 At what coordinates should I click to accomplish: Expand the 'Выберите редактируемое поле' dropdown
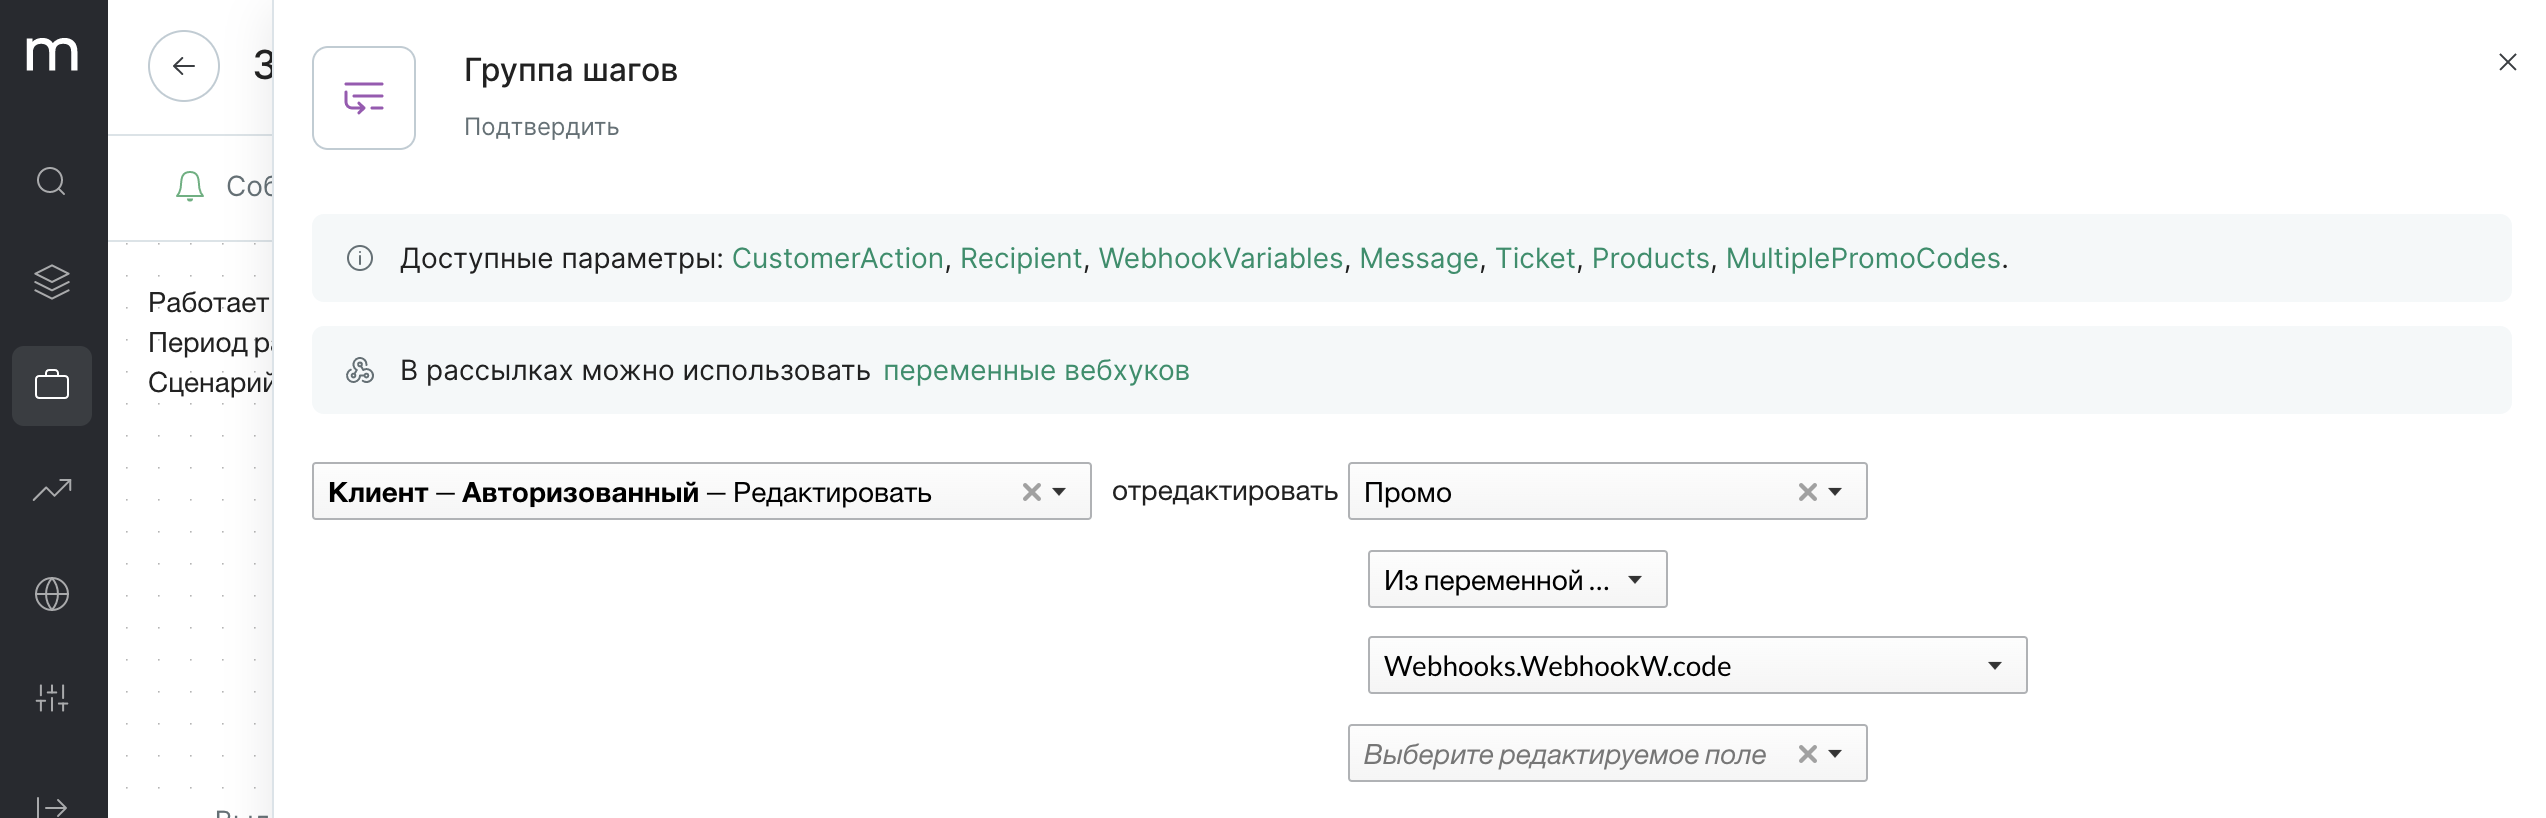pyautogui.click(x=1836, y=754)
